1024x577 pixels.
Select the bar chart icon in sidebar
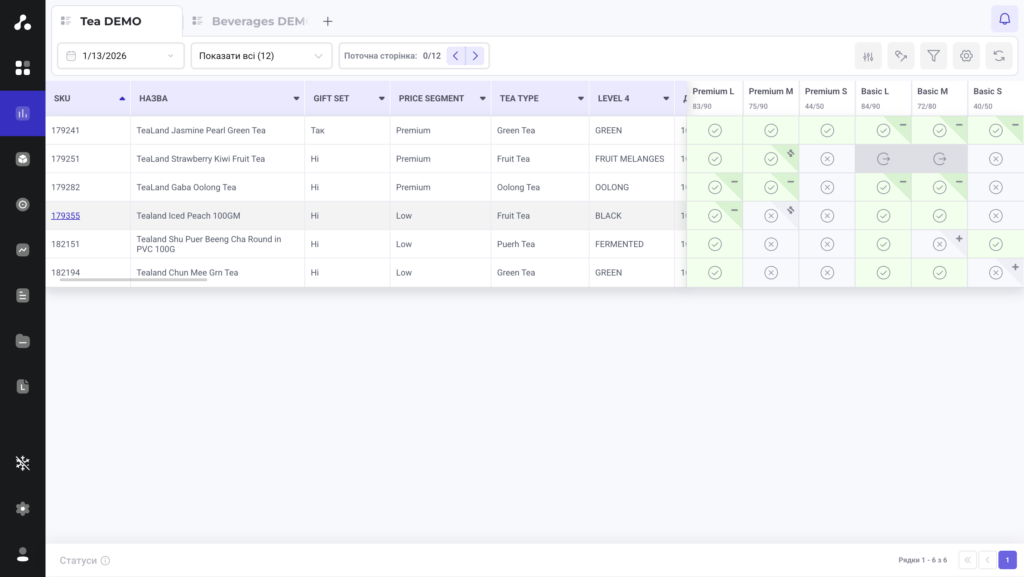[23, 114]
